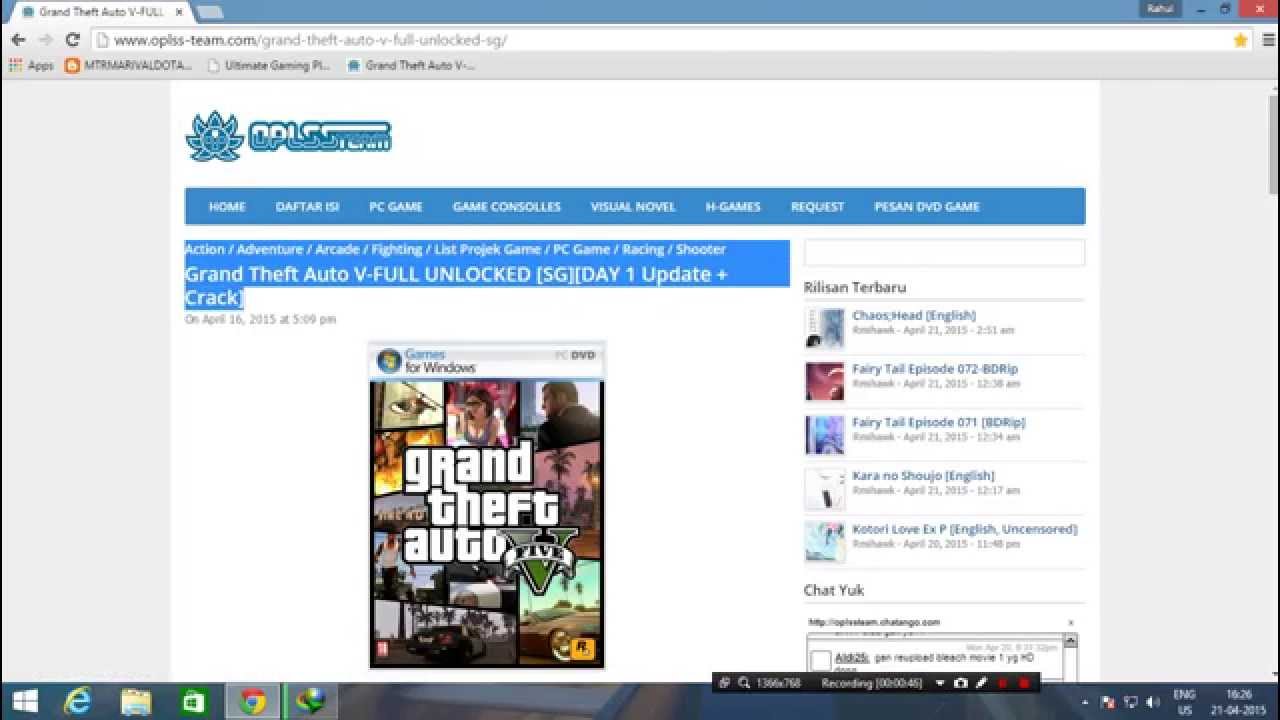Click the Grand Theft Auto V-FULL UNLOCKED post title

click(456, 286)
